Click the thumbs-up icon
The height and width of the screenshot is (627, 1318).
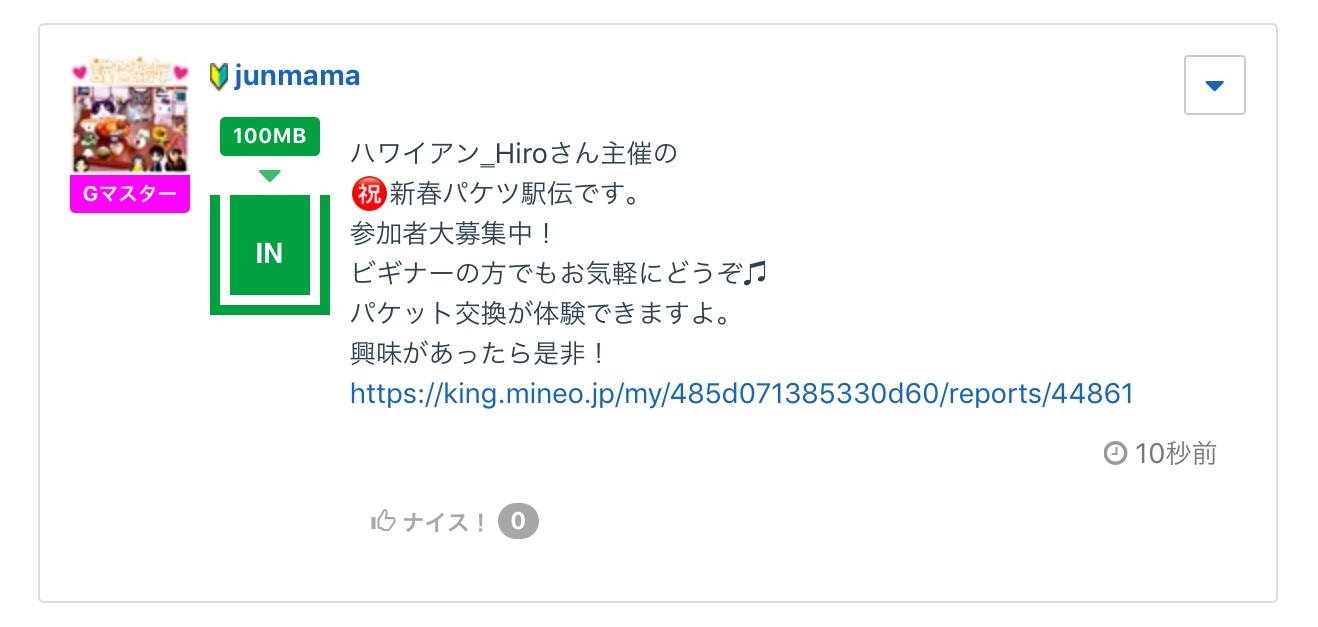382,521
